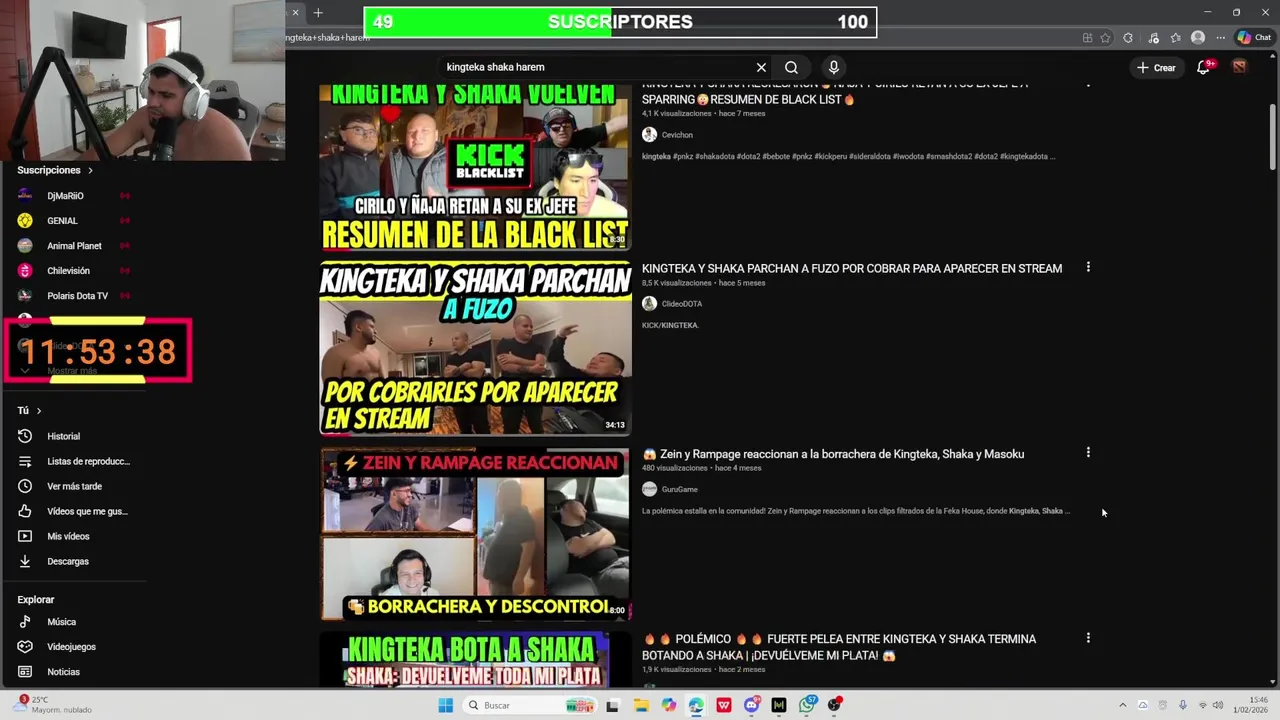Image resolution: width=1280 pixels, height=720 pixels.
Task: Open Listas de reproducción in sidebar
Action: [75, 461]
